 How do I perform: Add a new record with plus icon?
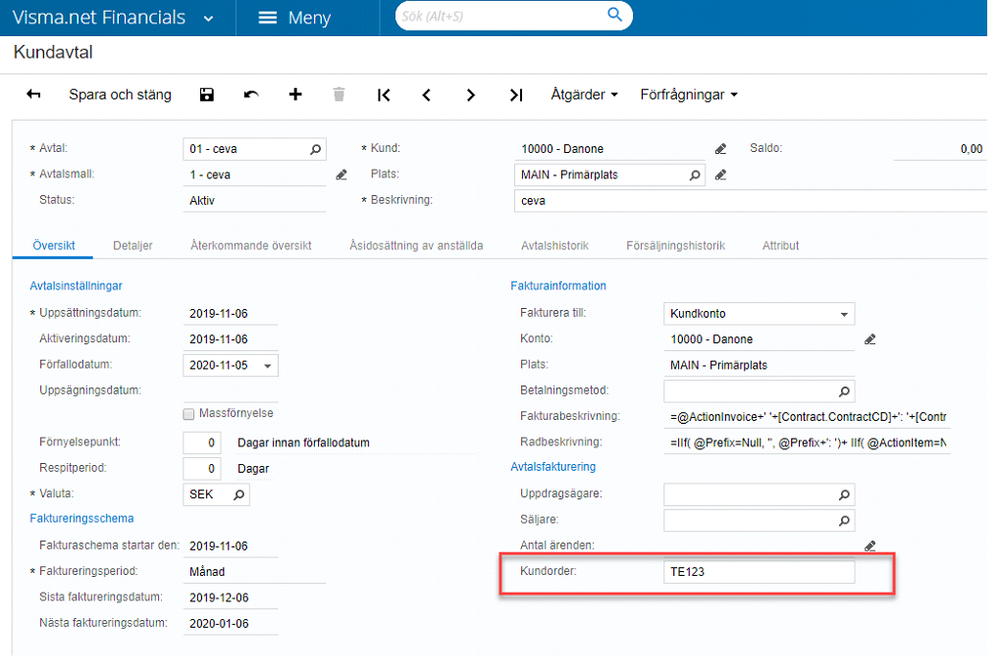(295, 94)
